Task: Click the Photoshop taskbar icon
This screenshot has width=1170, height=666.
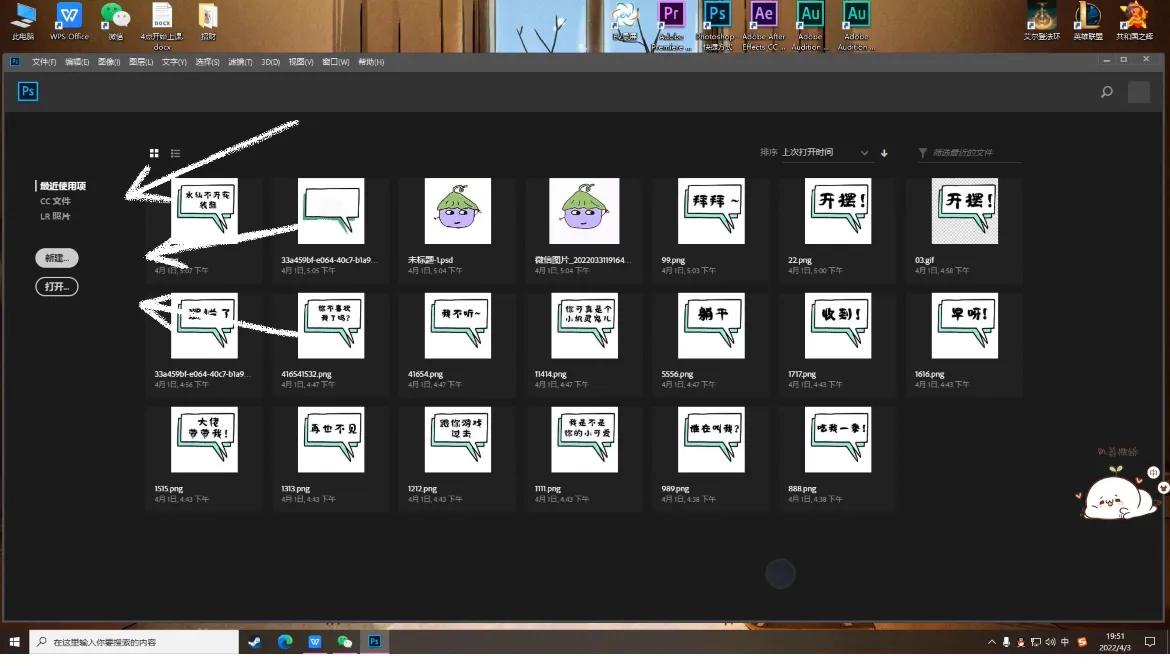Action: coord(375,642)
